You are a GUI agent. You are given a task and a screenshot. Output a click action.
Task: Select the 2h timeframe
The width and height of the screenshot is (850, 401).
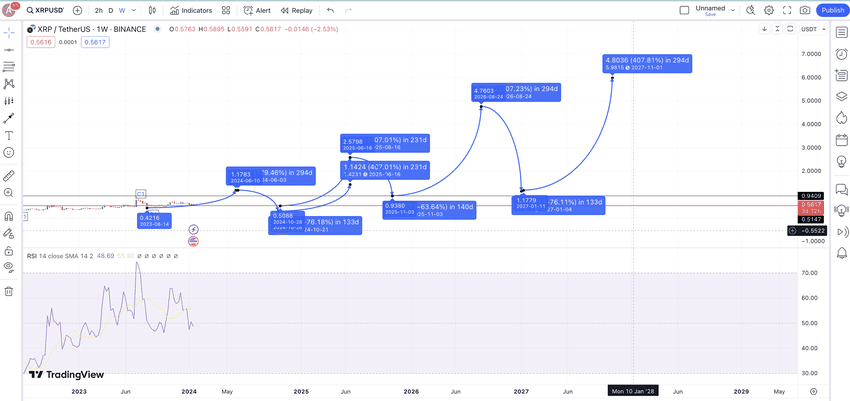click(98, 10)
